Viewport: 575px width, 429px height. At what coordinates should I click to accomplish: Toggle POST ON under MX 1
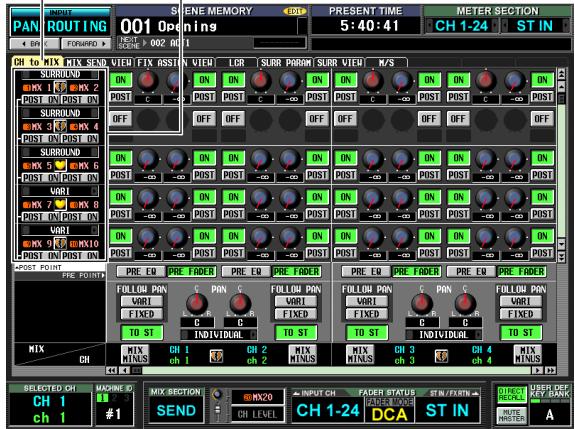point(40,100)
